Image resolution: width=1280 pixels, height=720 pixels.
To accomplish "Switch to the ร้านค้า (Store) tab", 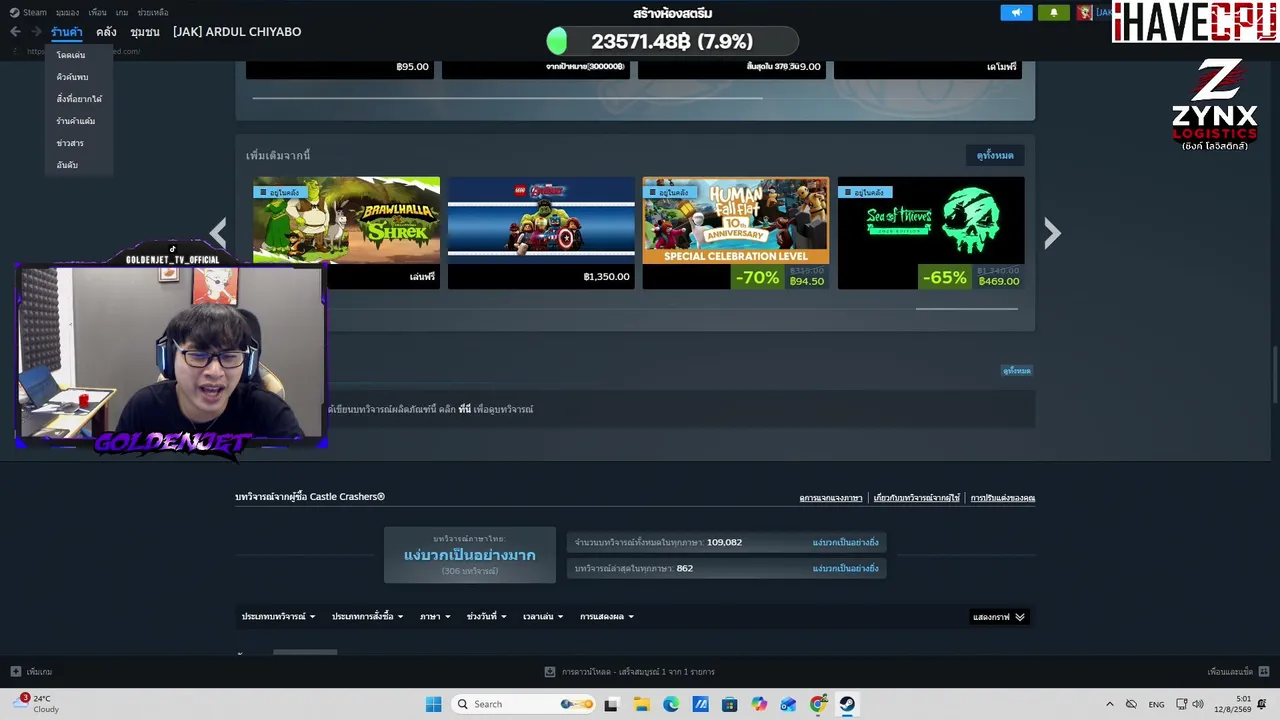I will tap(67, 32).
